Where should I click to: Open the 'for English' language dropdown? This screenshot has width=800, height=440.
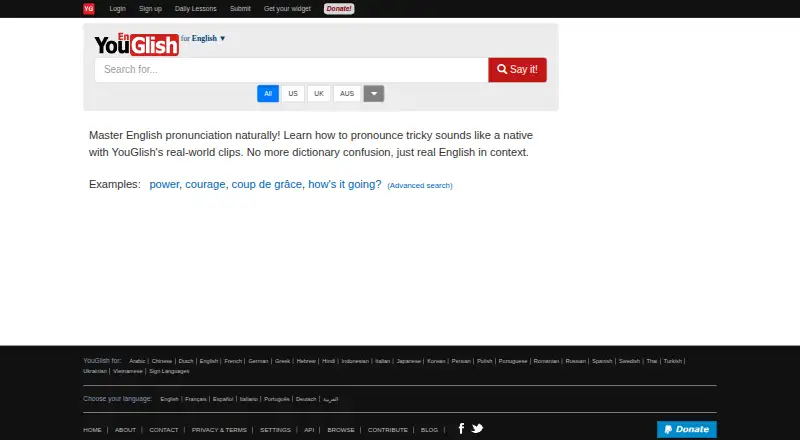click(x=203, y=38)
